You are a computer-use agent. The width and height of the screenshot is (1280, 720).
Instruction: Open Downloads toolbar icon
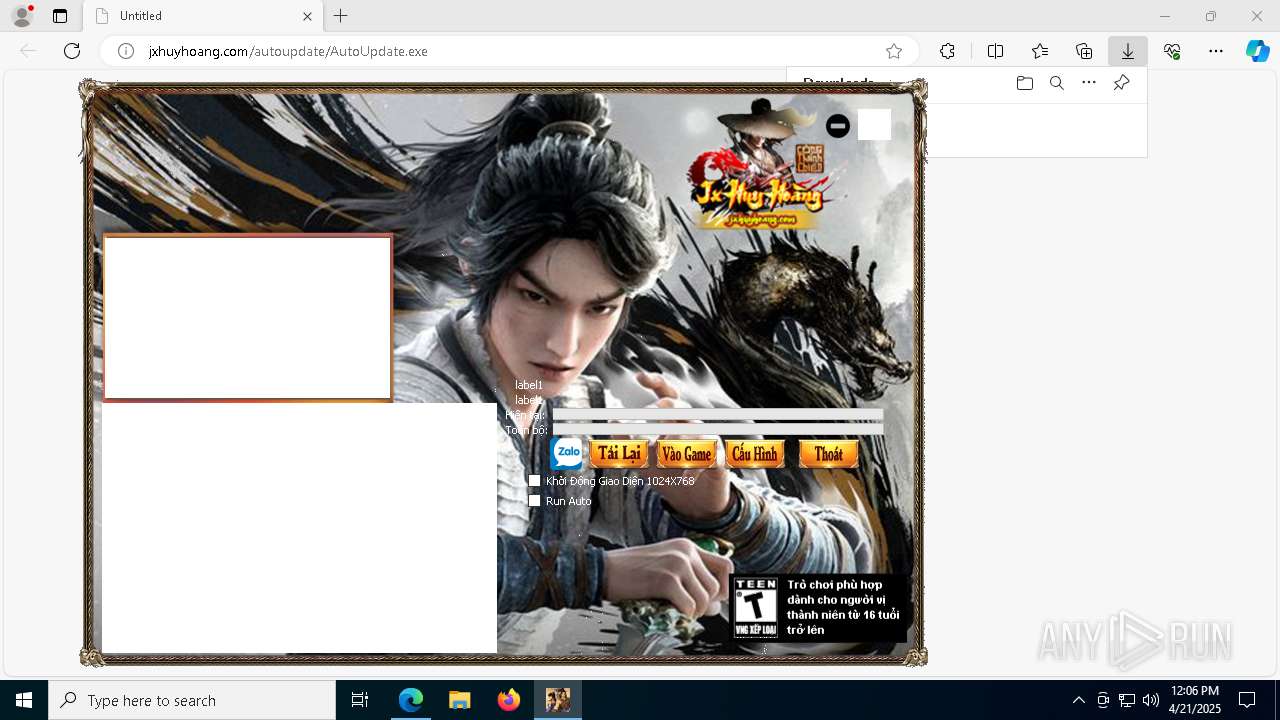click(1128, 51)
